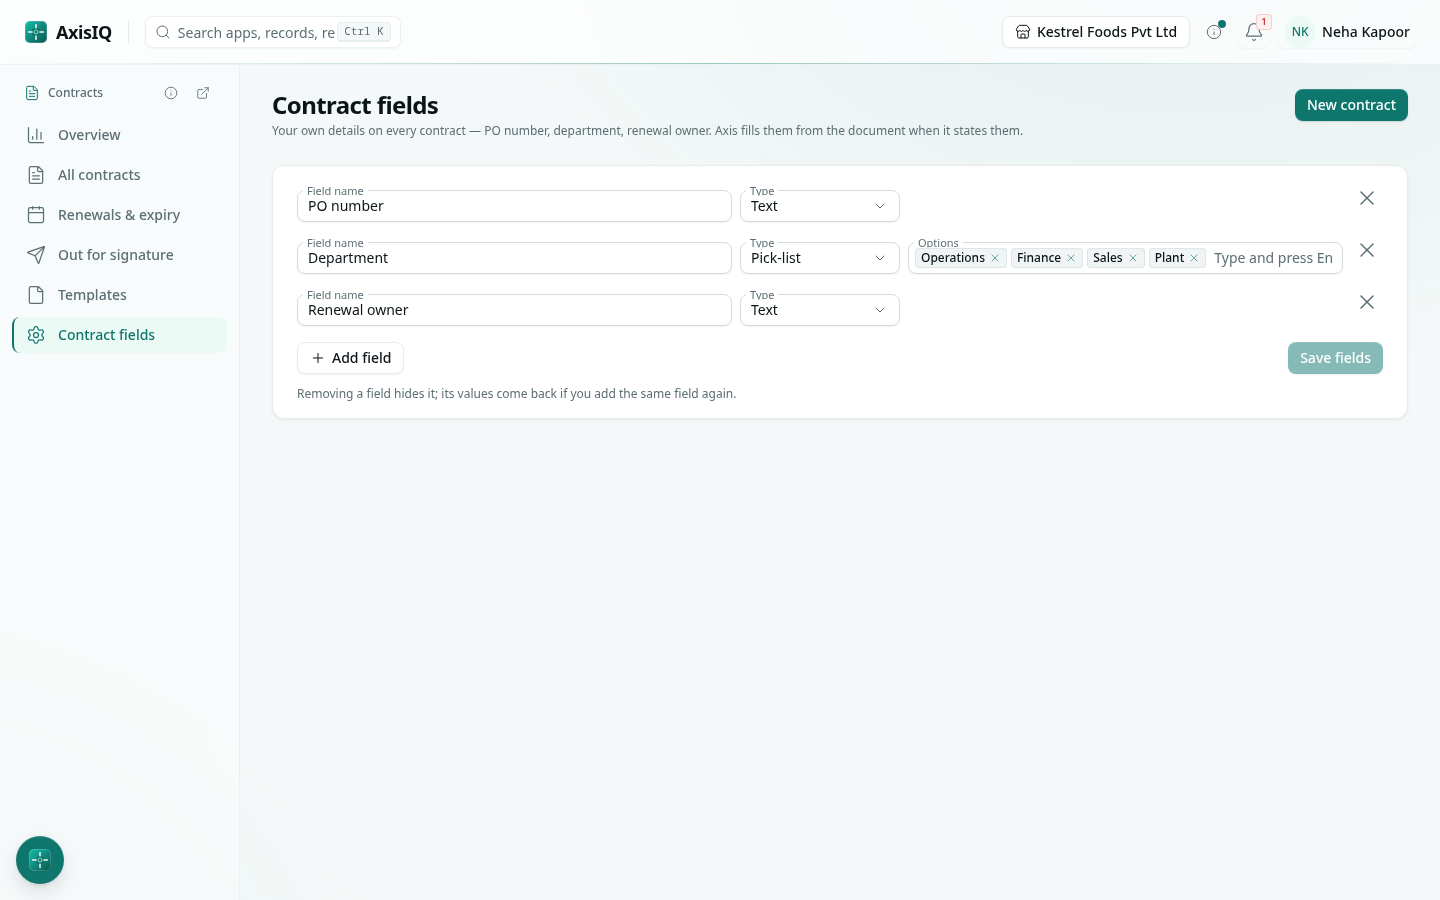The height and width of the screenshot is (900, 1440).
Task: Open the Kestrel Foods Pvt Ltd company switcher
Action: tap(1096, 32)
